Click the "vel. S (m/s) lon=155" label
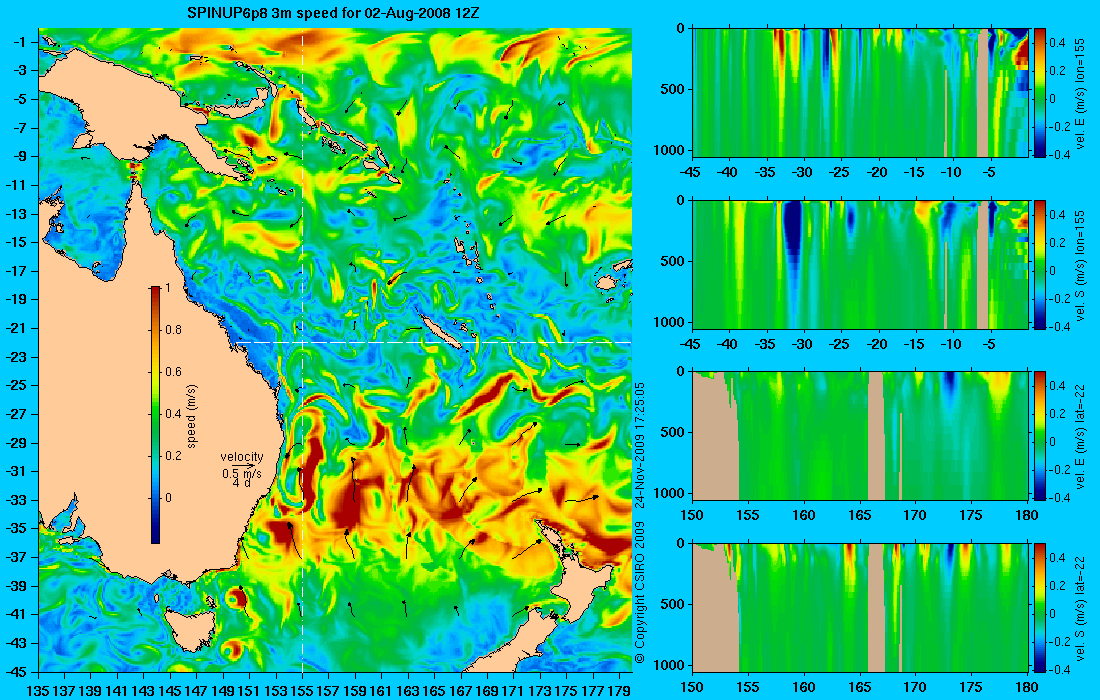Screen dimensions: 1100x700 pyautogui.click(x=1079, y=264)
